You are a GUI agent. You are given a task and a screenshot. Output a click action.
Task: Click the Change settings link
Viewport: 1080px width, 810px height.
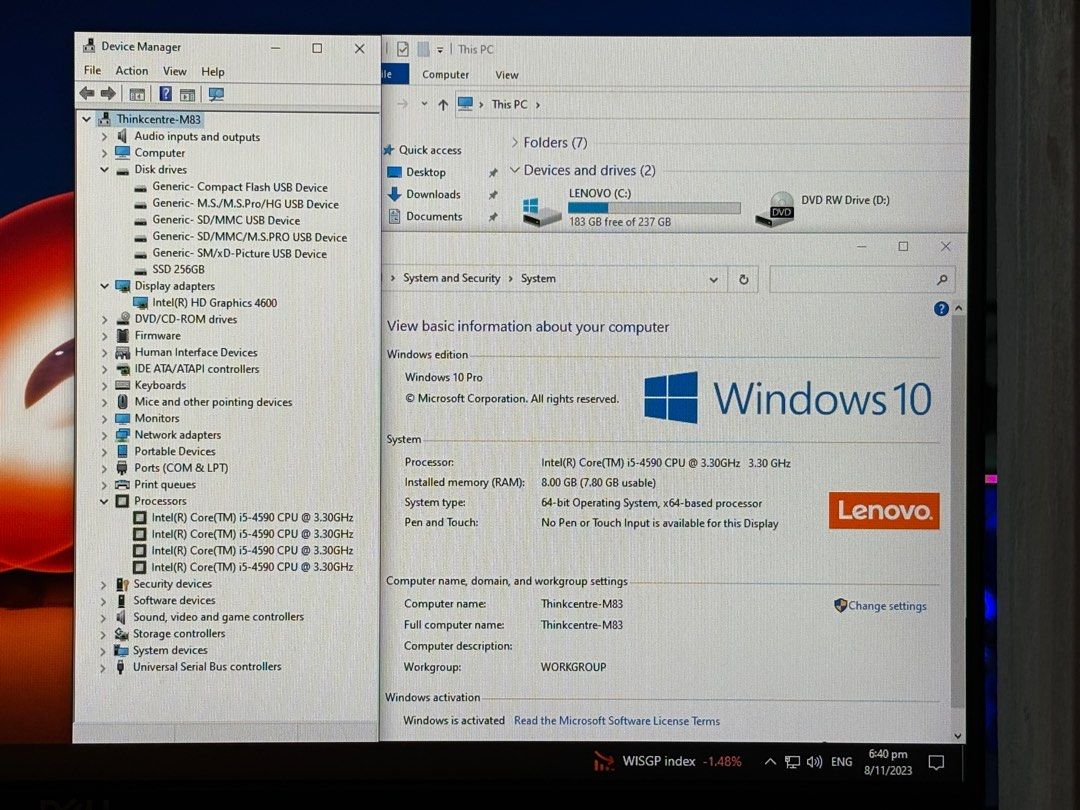tap(888, 605)
